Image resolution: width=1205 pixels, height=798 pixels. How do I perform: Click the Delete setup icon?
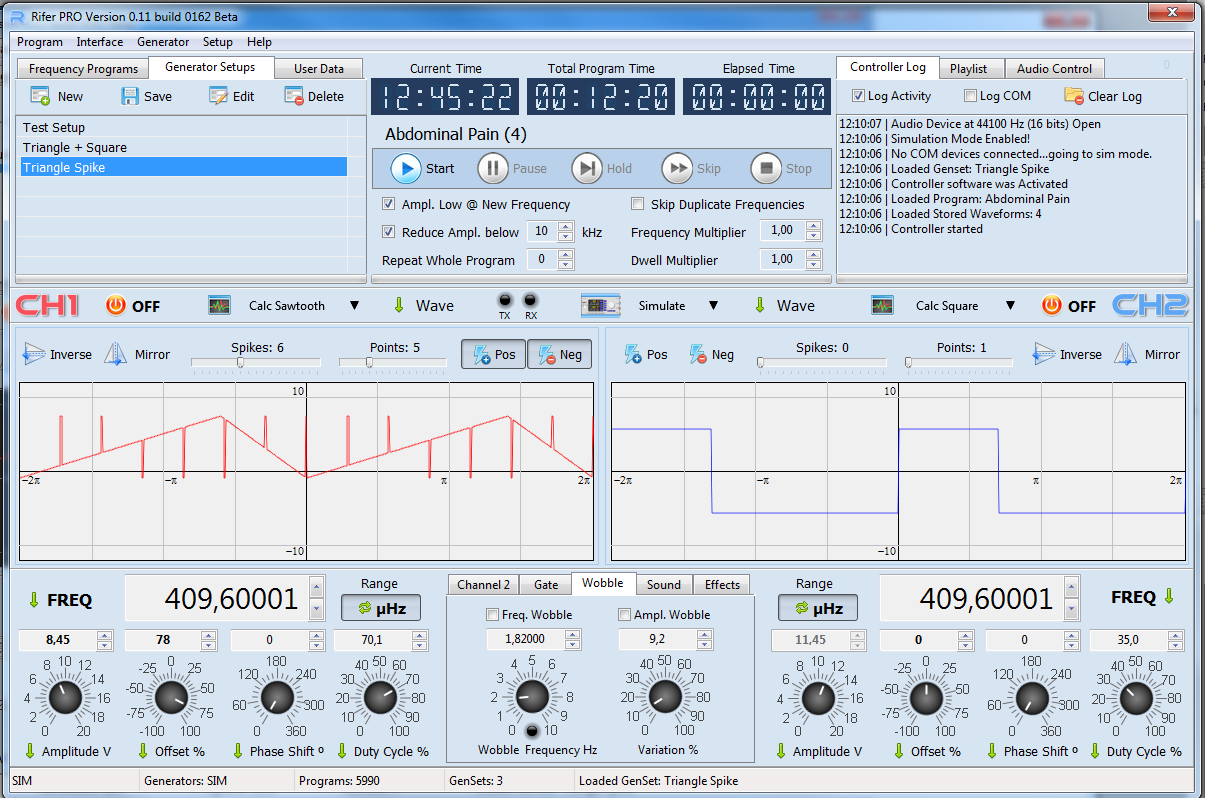coord(294,96)
